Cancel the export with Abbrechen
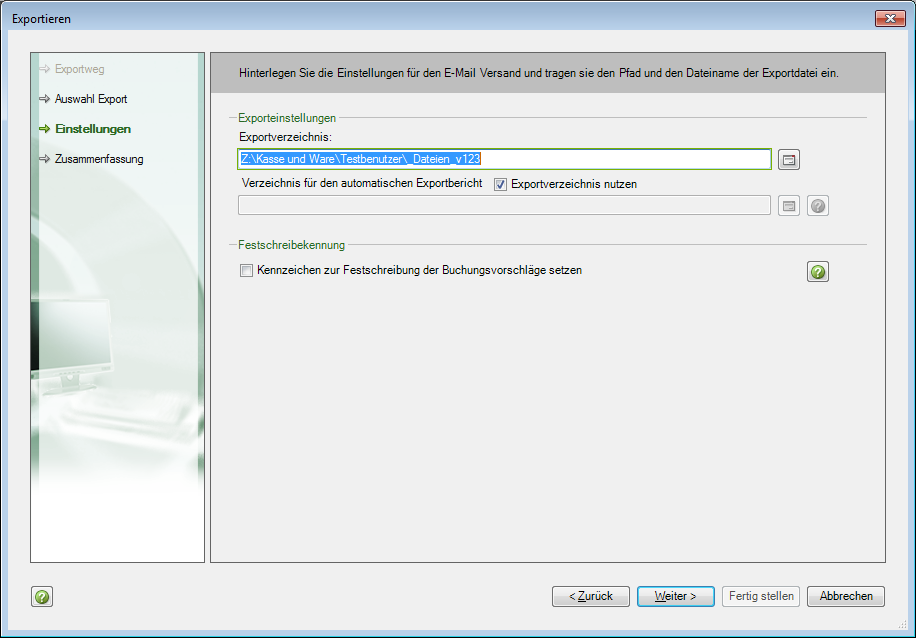 846,596
